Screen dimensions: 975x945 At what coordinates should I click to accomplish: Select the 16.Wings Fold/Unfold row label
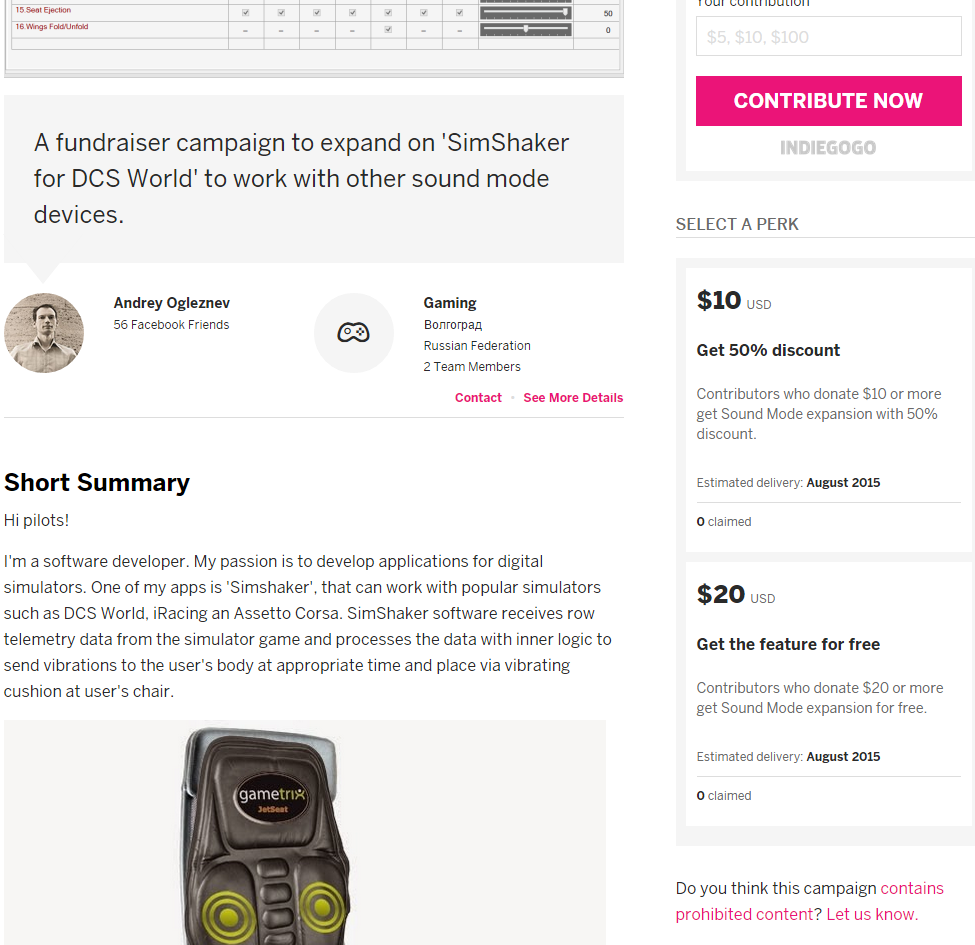(x=52, y=27)
